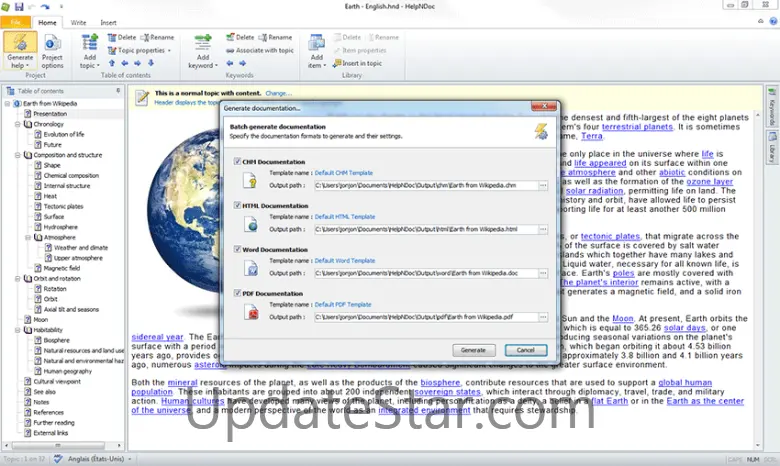Select the Tectonic plates topic
Image resolution: width=780 pixels, height=466 pixels.
point(63,206)
